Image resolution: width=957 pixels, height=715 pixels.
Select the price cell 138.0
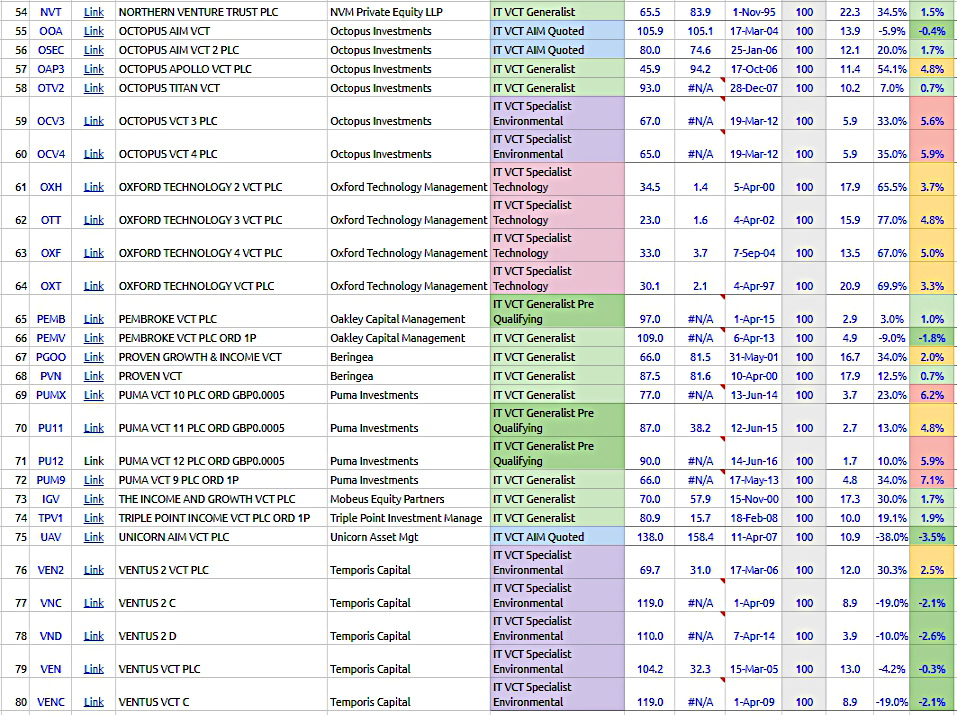coord(650,537)
